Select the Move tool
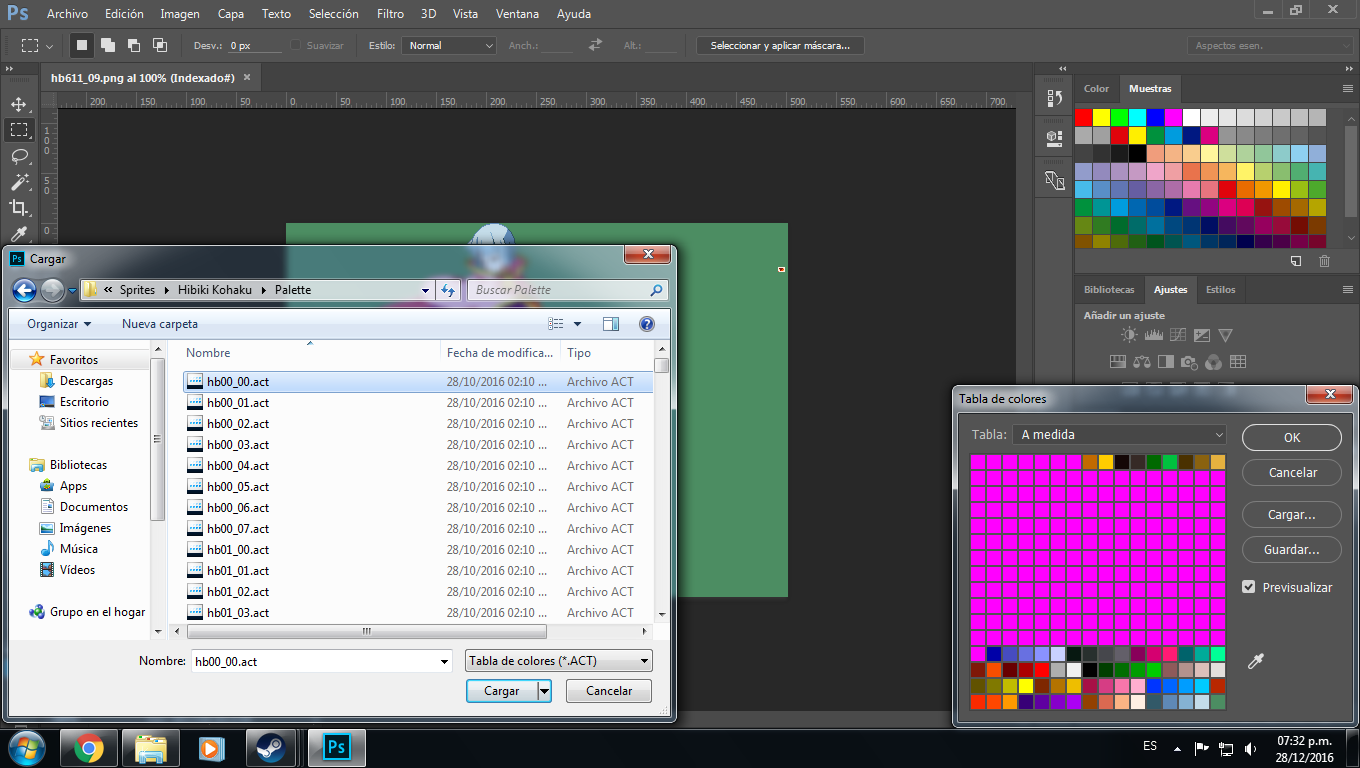The height and width of the screenshot is (768, 1360). pyautogui.click(x=19, y=104)
